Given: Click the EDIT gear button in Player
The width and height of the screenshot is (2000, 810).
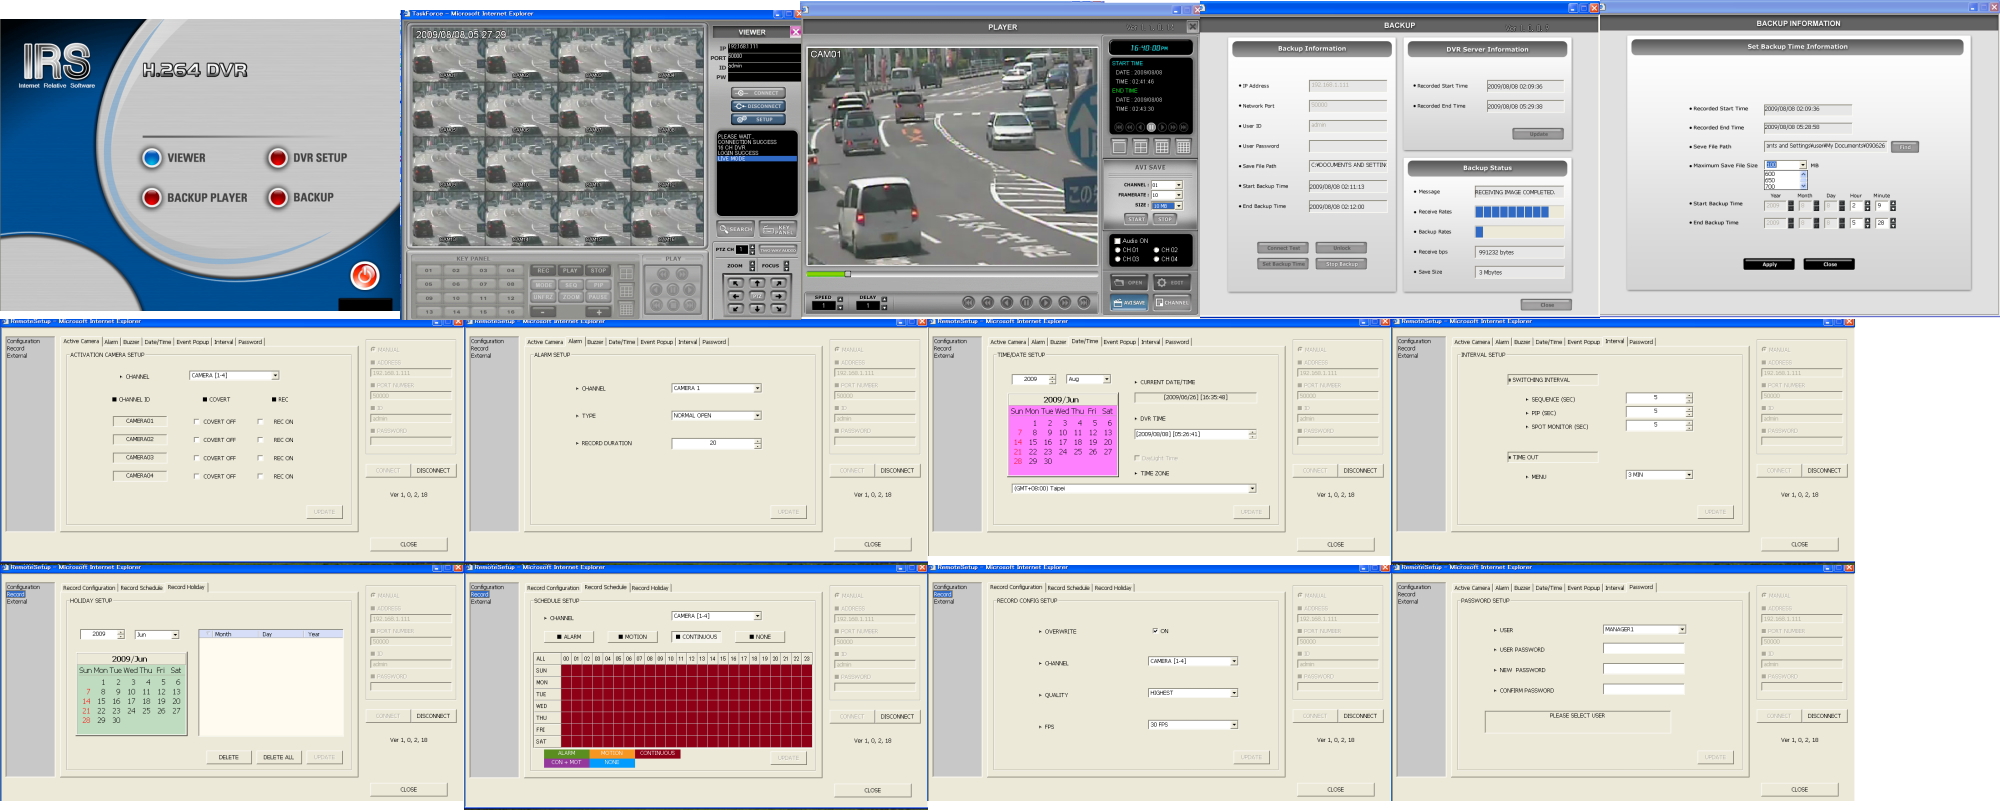Looking at the screenshot, I should 1172,283.
